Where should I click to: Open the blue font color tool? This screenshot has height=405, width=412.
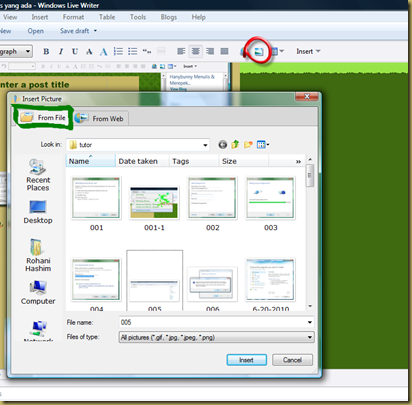103,51
